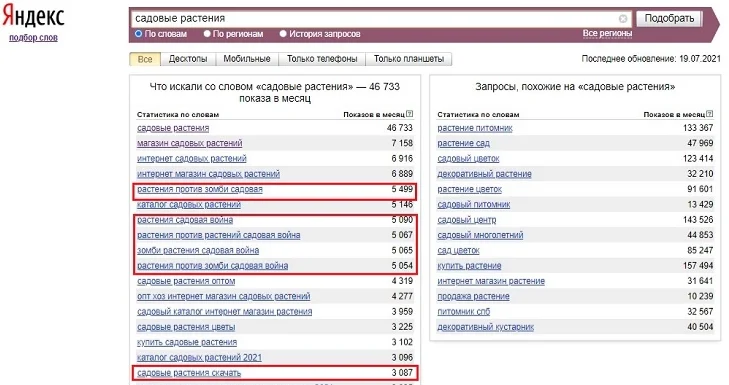Open 'продажа растение' similar query link
This screenshot has height=385, width=729.
coord(473,297)
